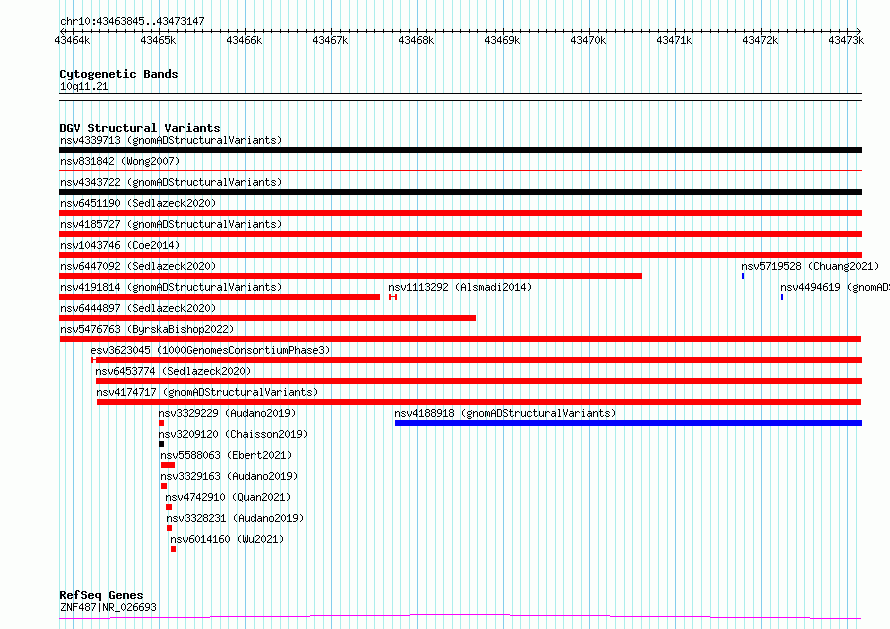Select the red nsv5476763 variant bar
The width and height of the screenshot is (890, 629).
460,339
